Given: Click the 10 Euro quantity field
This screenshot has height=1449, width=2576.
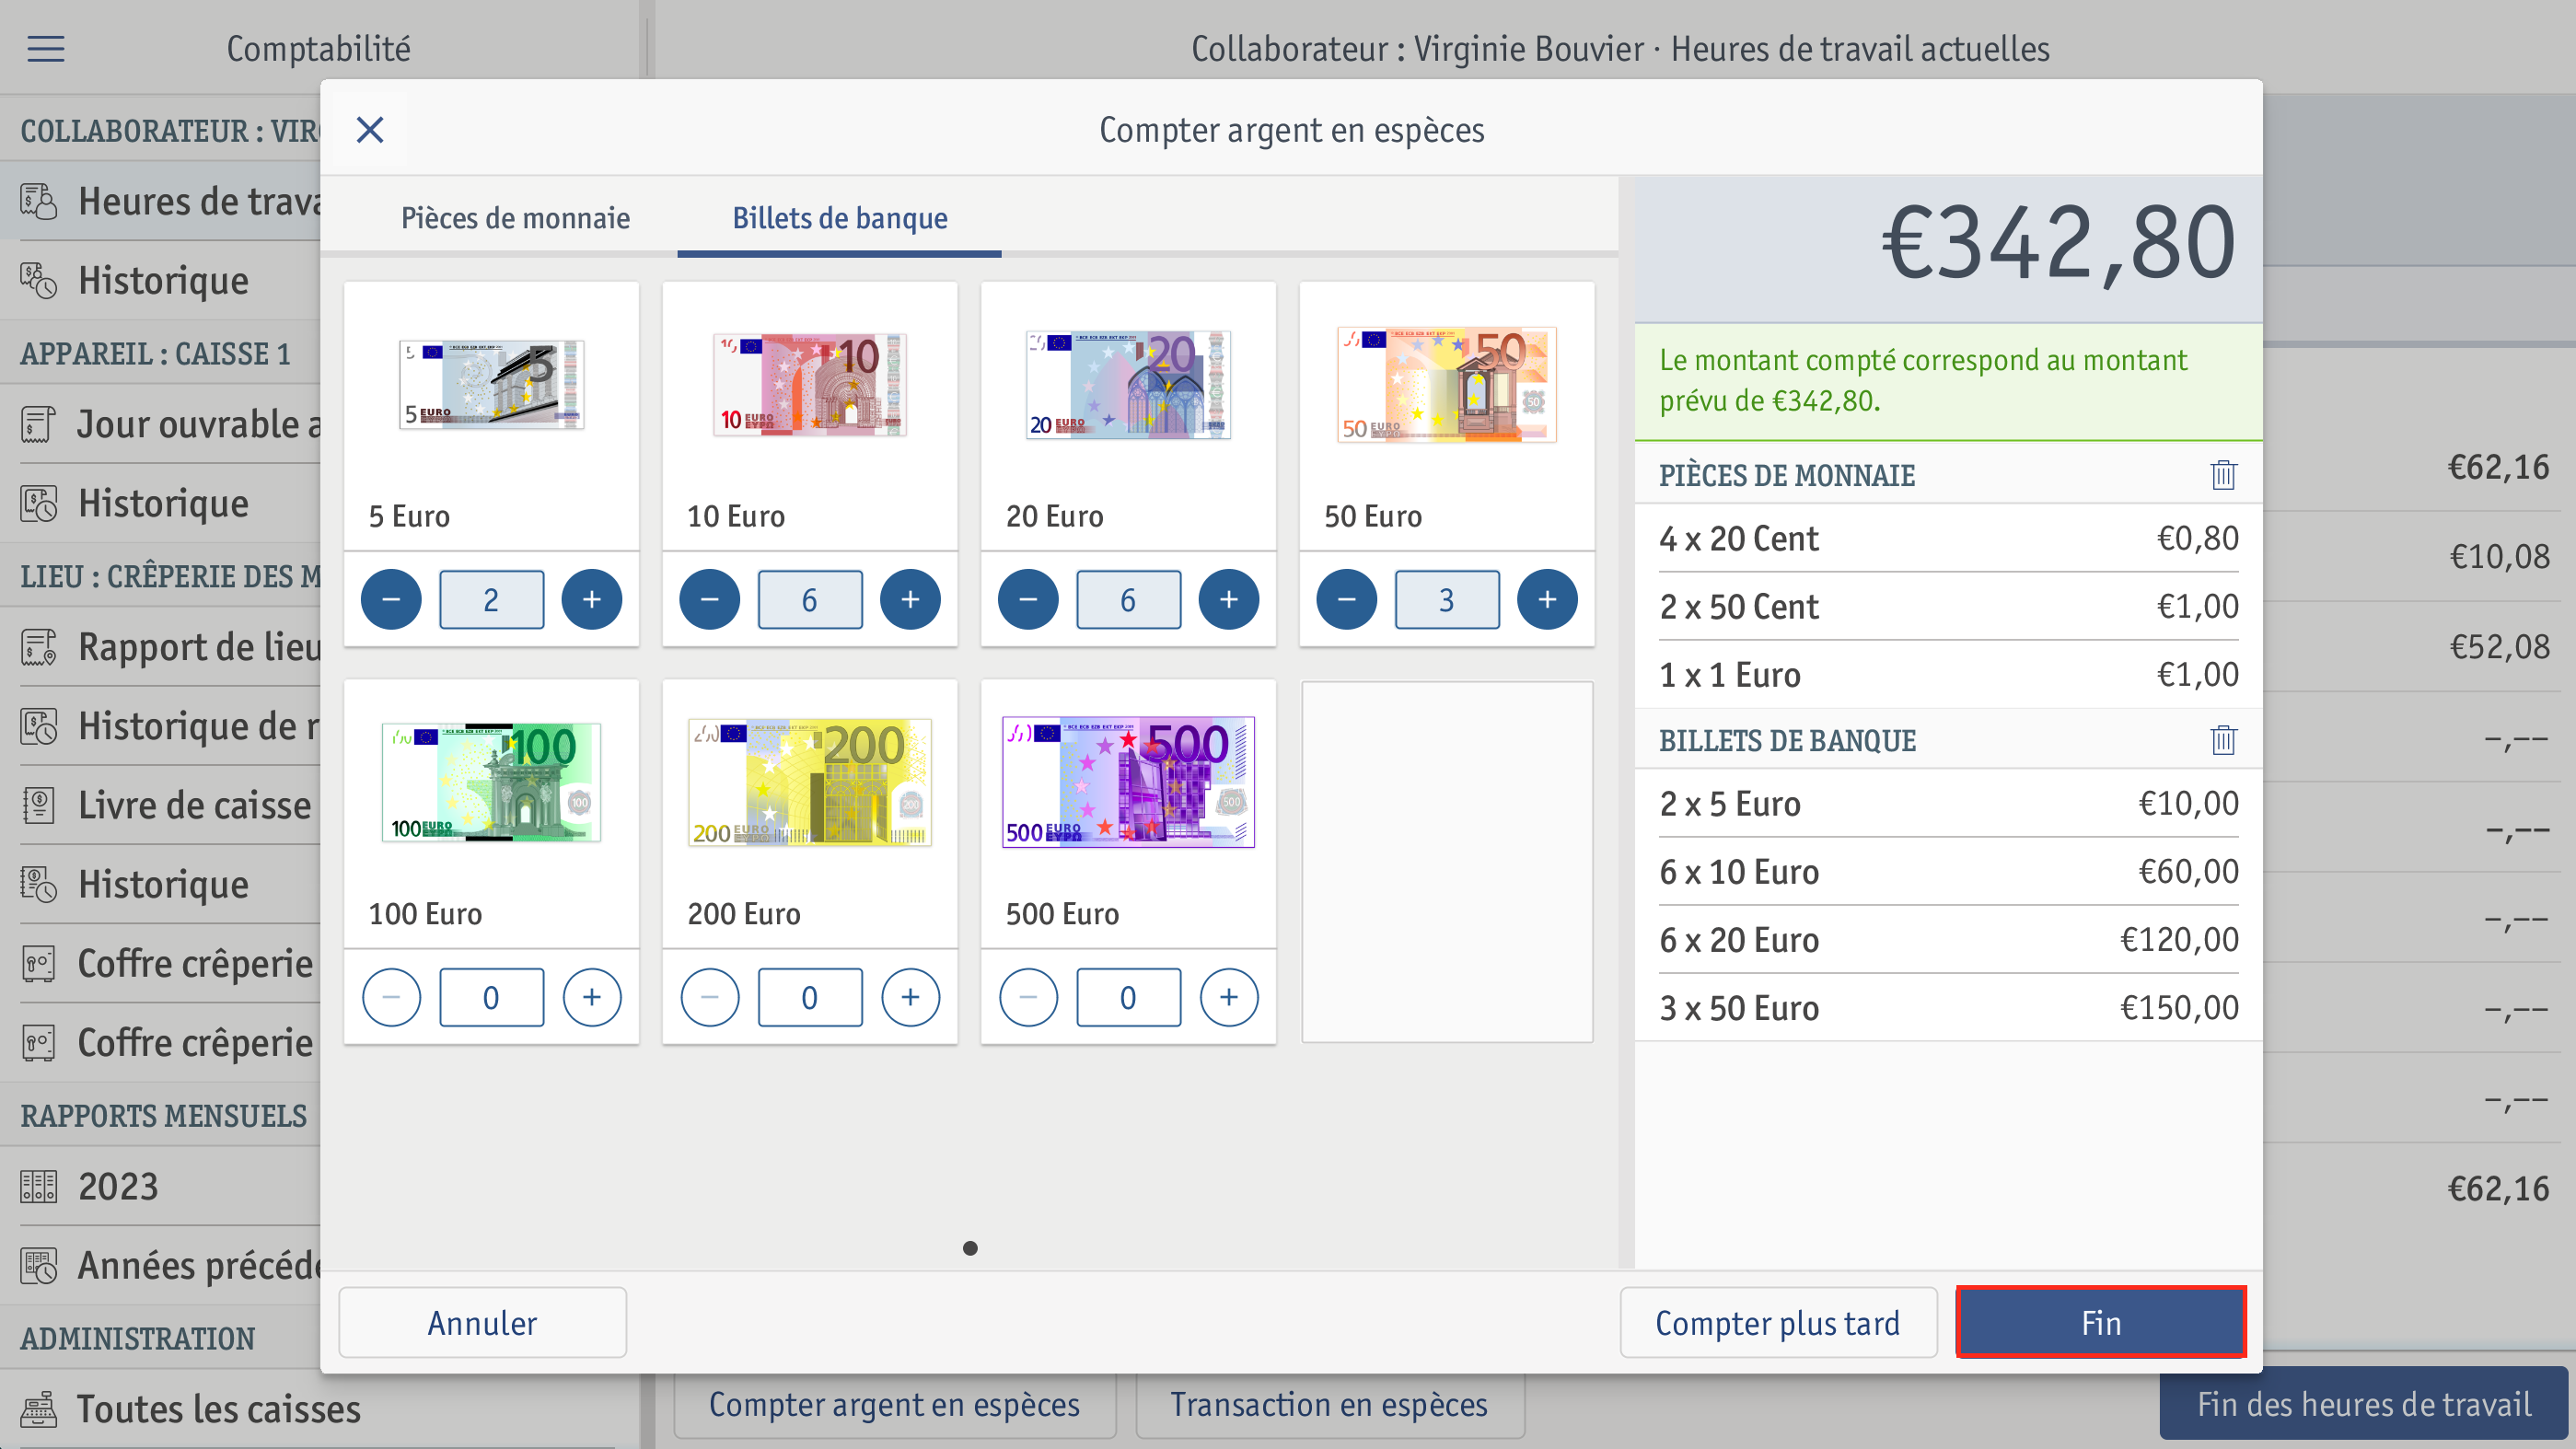Looking at the screenshot, I should pos(810,599).
